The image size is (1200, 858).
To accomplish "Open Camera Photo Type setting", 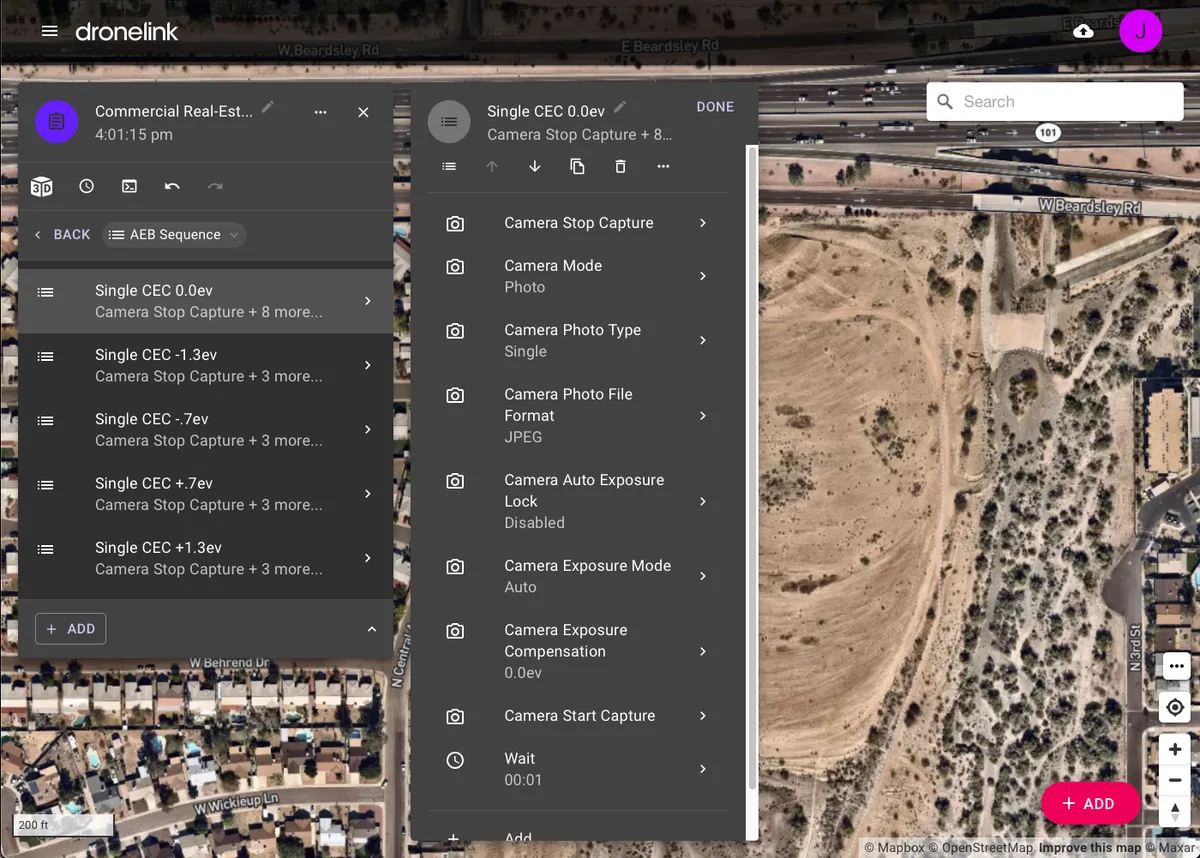I will [578, 340].
